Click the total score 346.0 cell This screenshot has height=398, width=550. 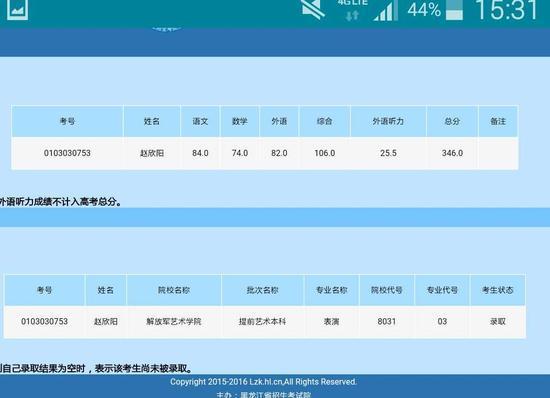[x=452, y=153]
